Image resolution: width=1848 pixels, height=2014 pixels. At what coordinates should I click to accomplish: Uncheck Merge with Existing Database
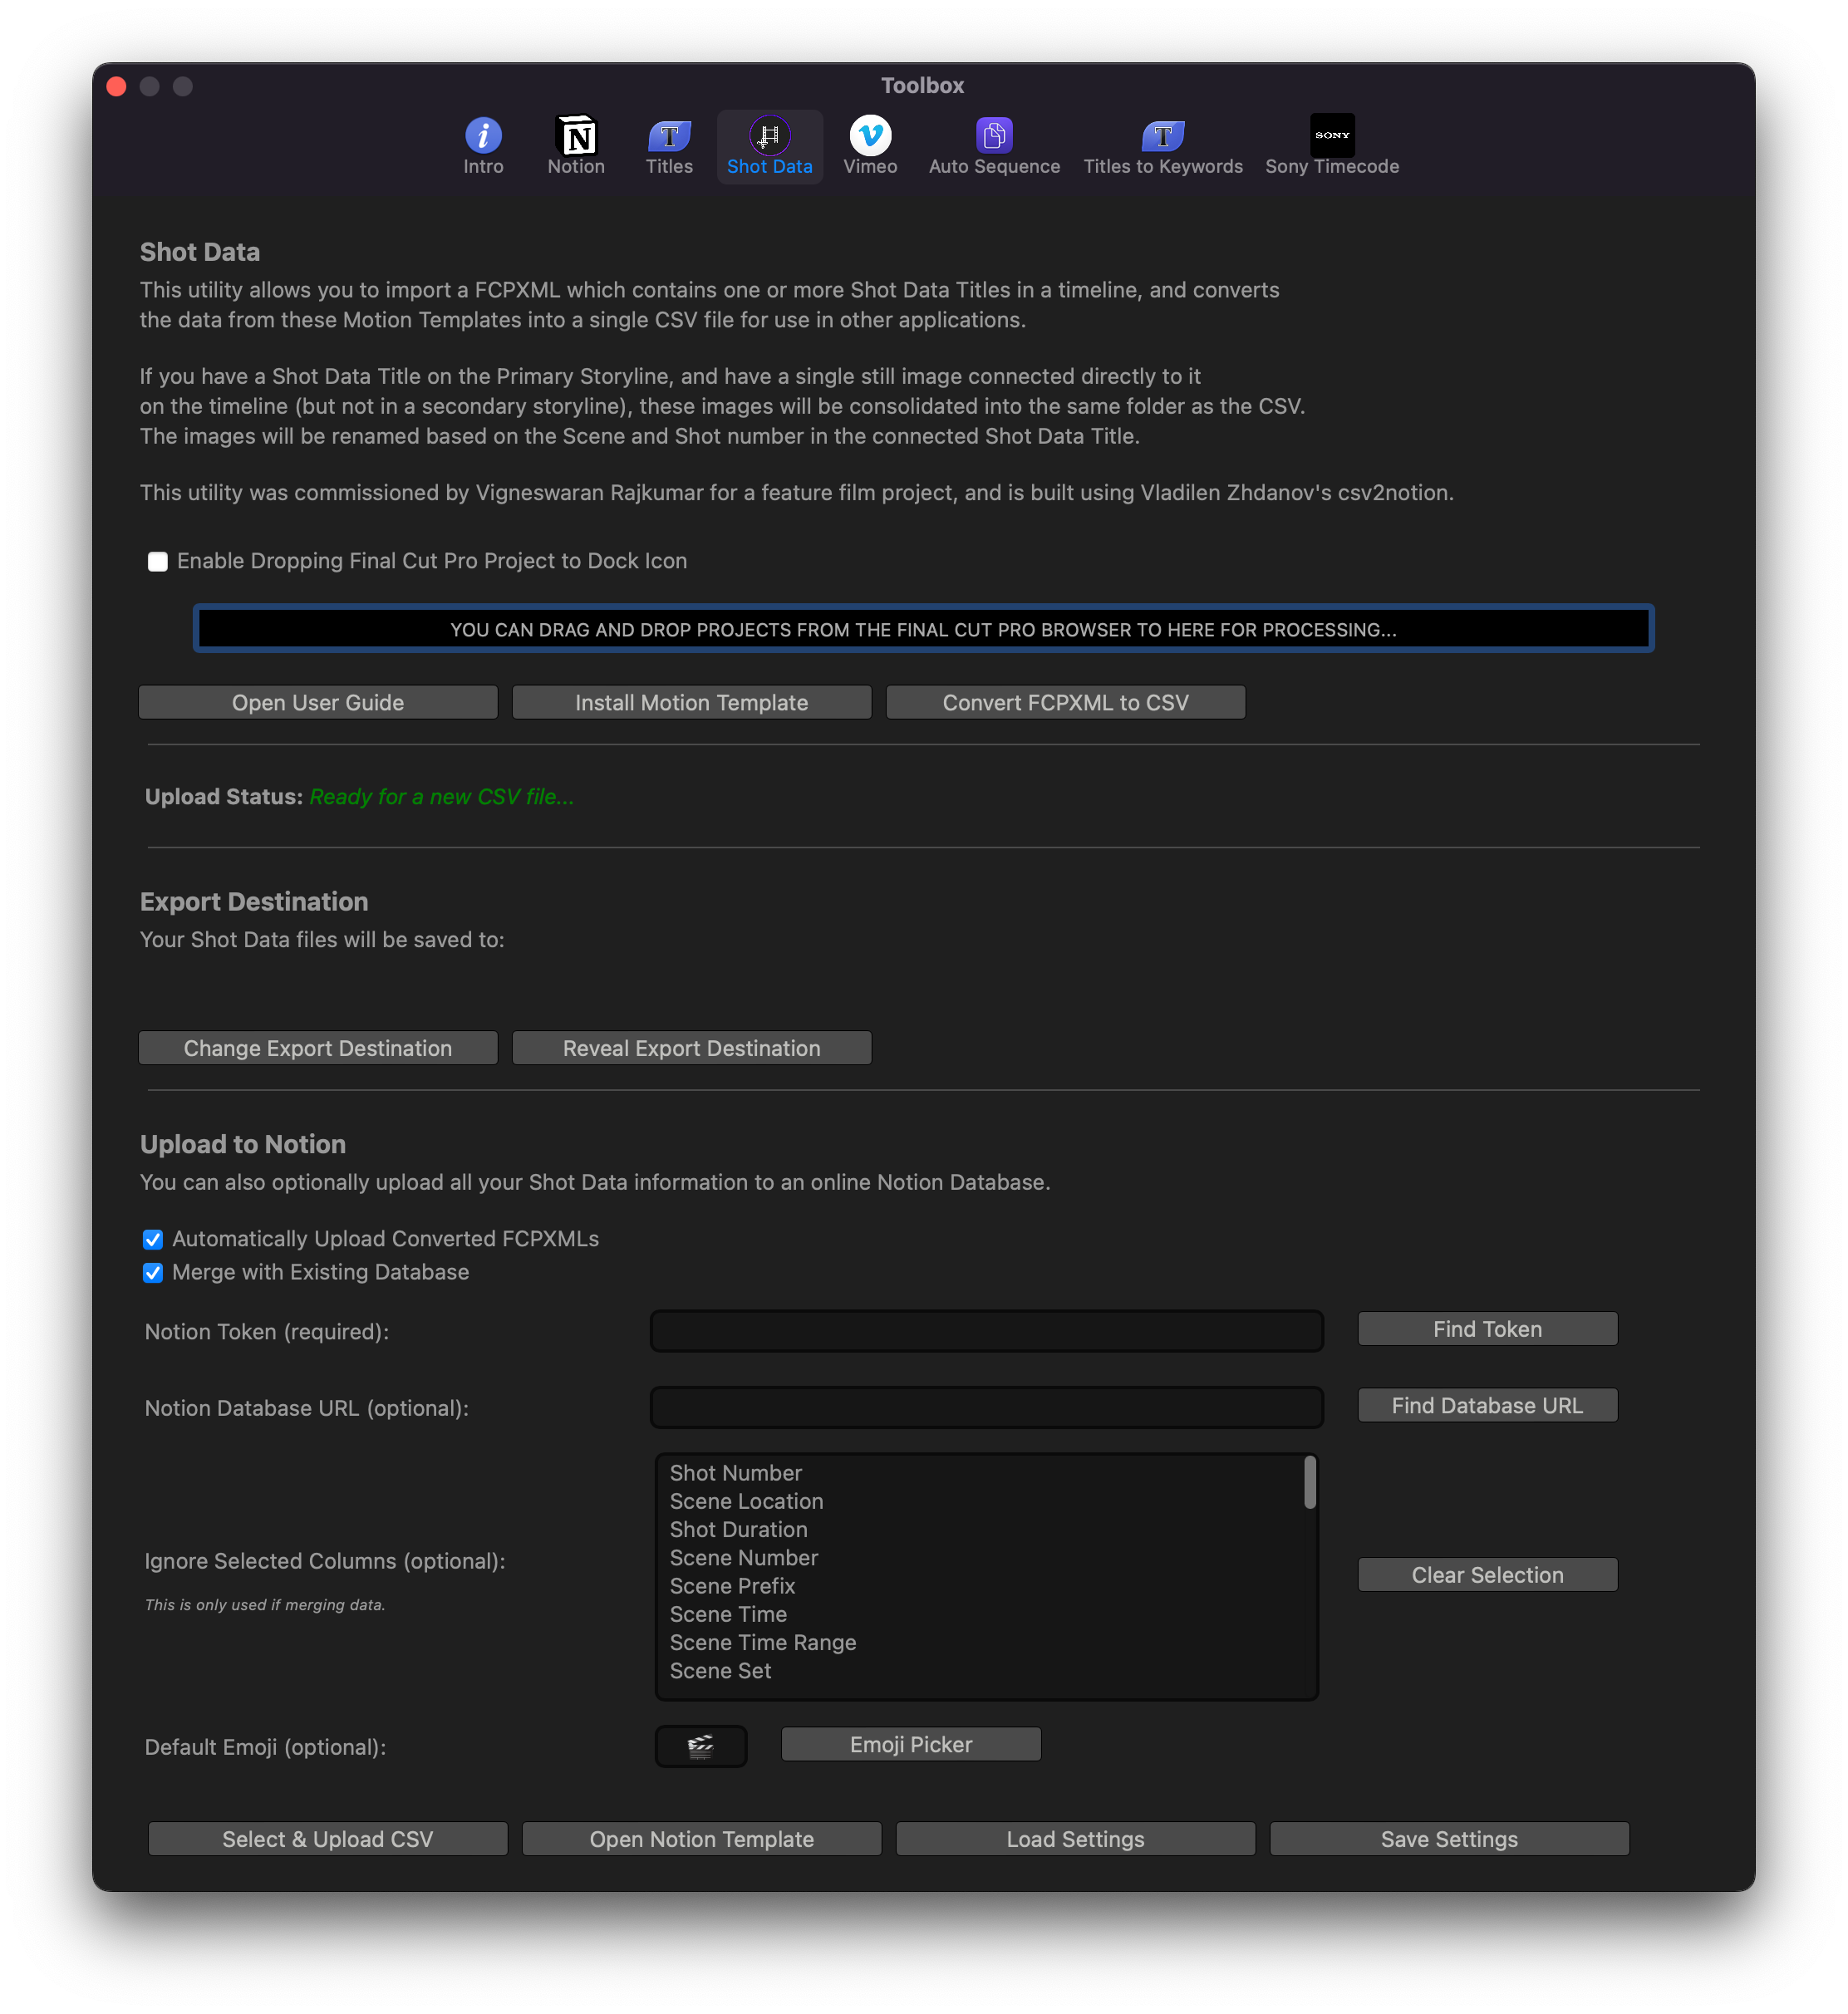click(x=153, y=1273)
